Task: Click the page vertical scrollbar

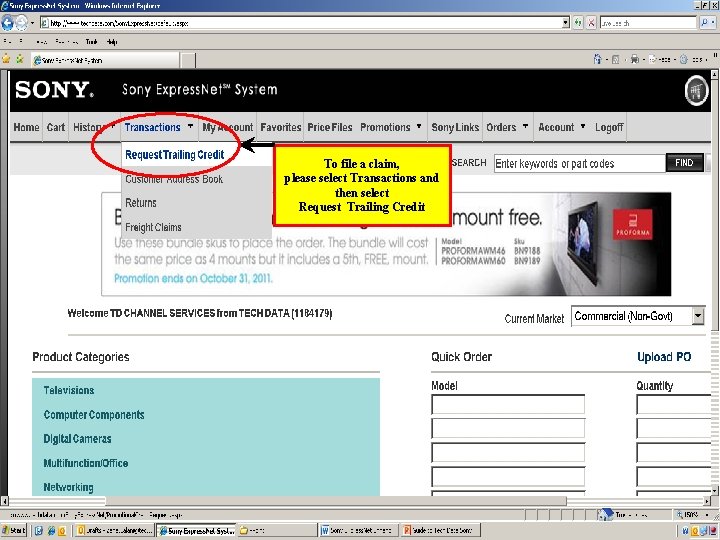Action: pyautogui.click(x=715, y=281)
